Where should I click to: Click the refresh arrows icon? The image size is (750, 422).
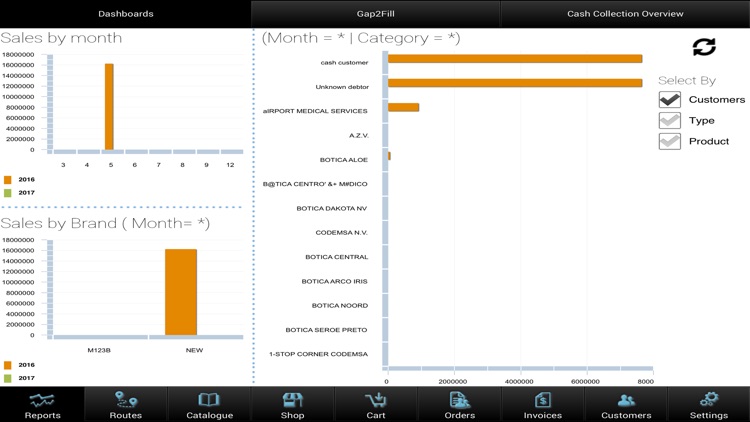tap(704, 47)
